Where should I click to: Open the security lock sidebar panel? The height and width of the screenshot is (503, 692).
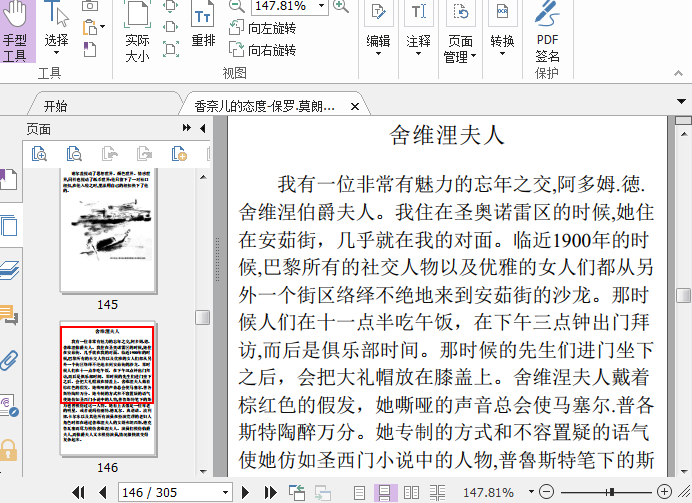click(x=8, y=450)
